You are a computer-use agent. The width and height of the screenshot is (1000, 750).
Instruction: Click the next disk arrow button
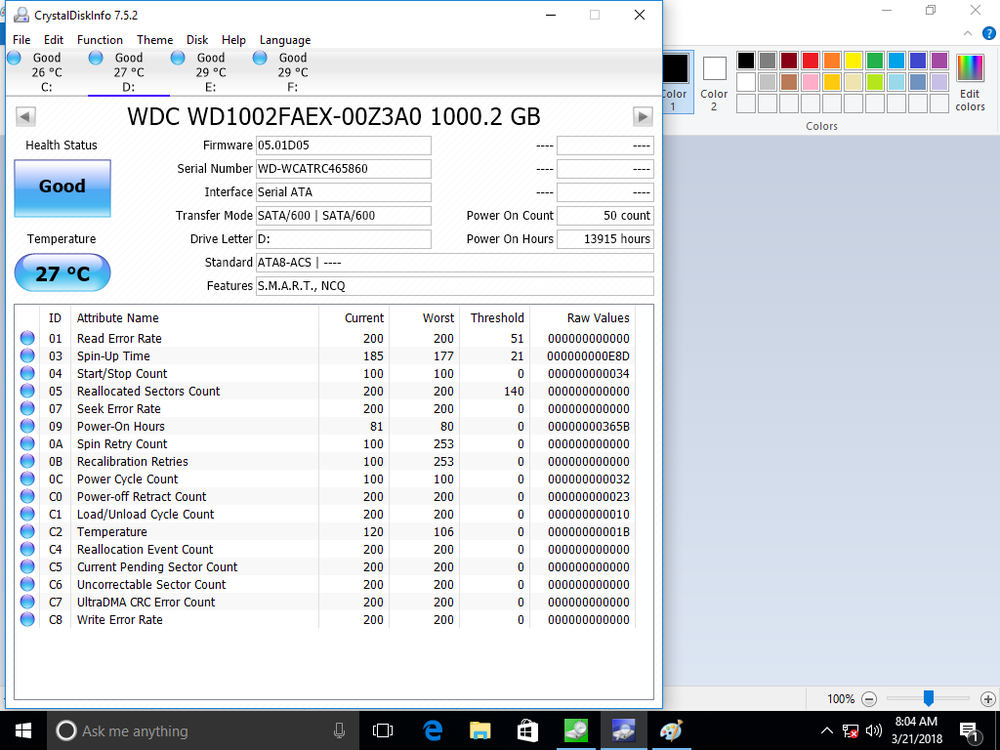[x=643, y=117]
